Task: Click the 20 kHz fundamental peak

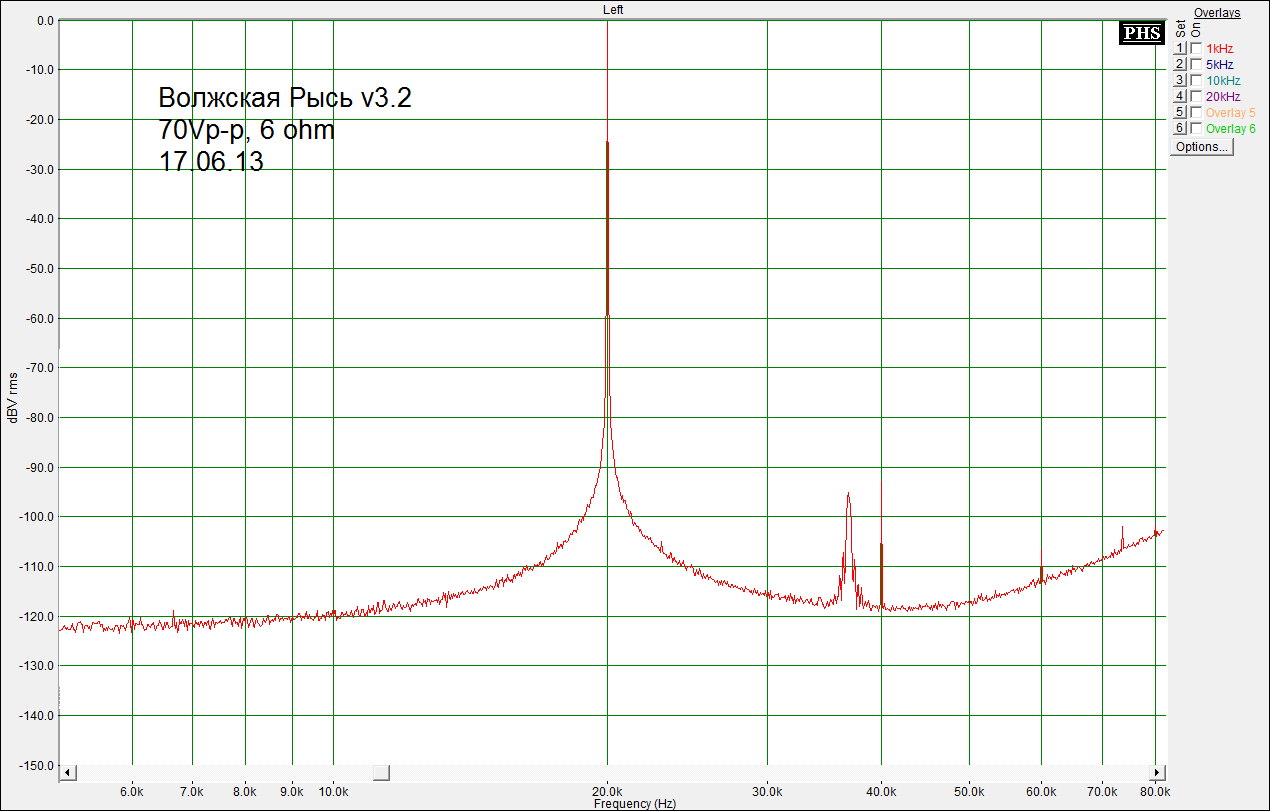Action: pos(607,230)
